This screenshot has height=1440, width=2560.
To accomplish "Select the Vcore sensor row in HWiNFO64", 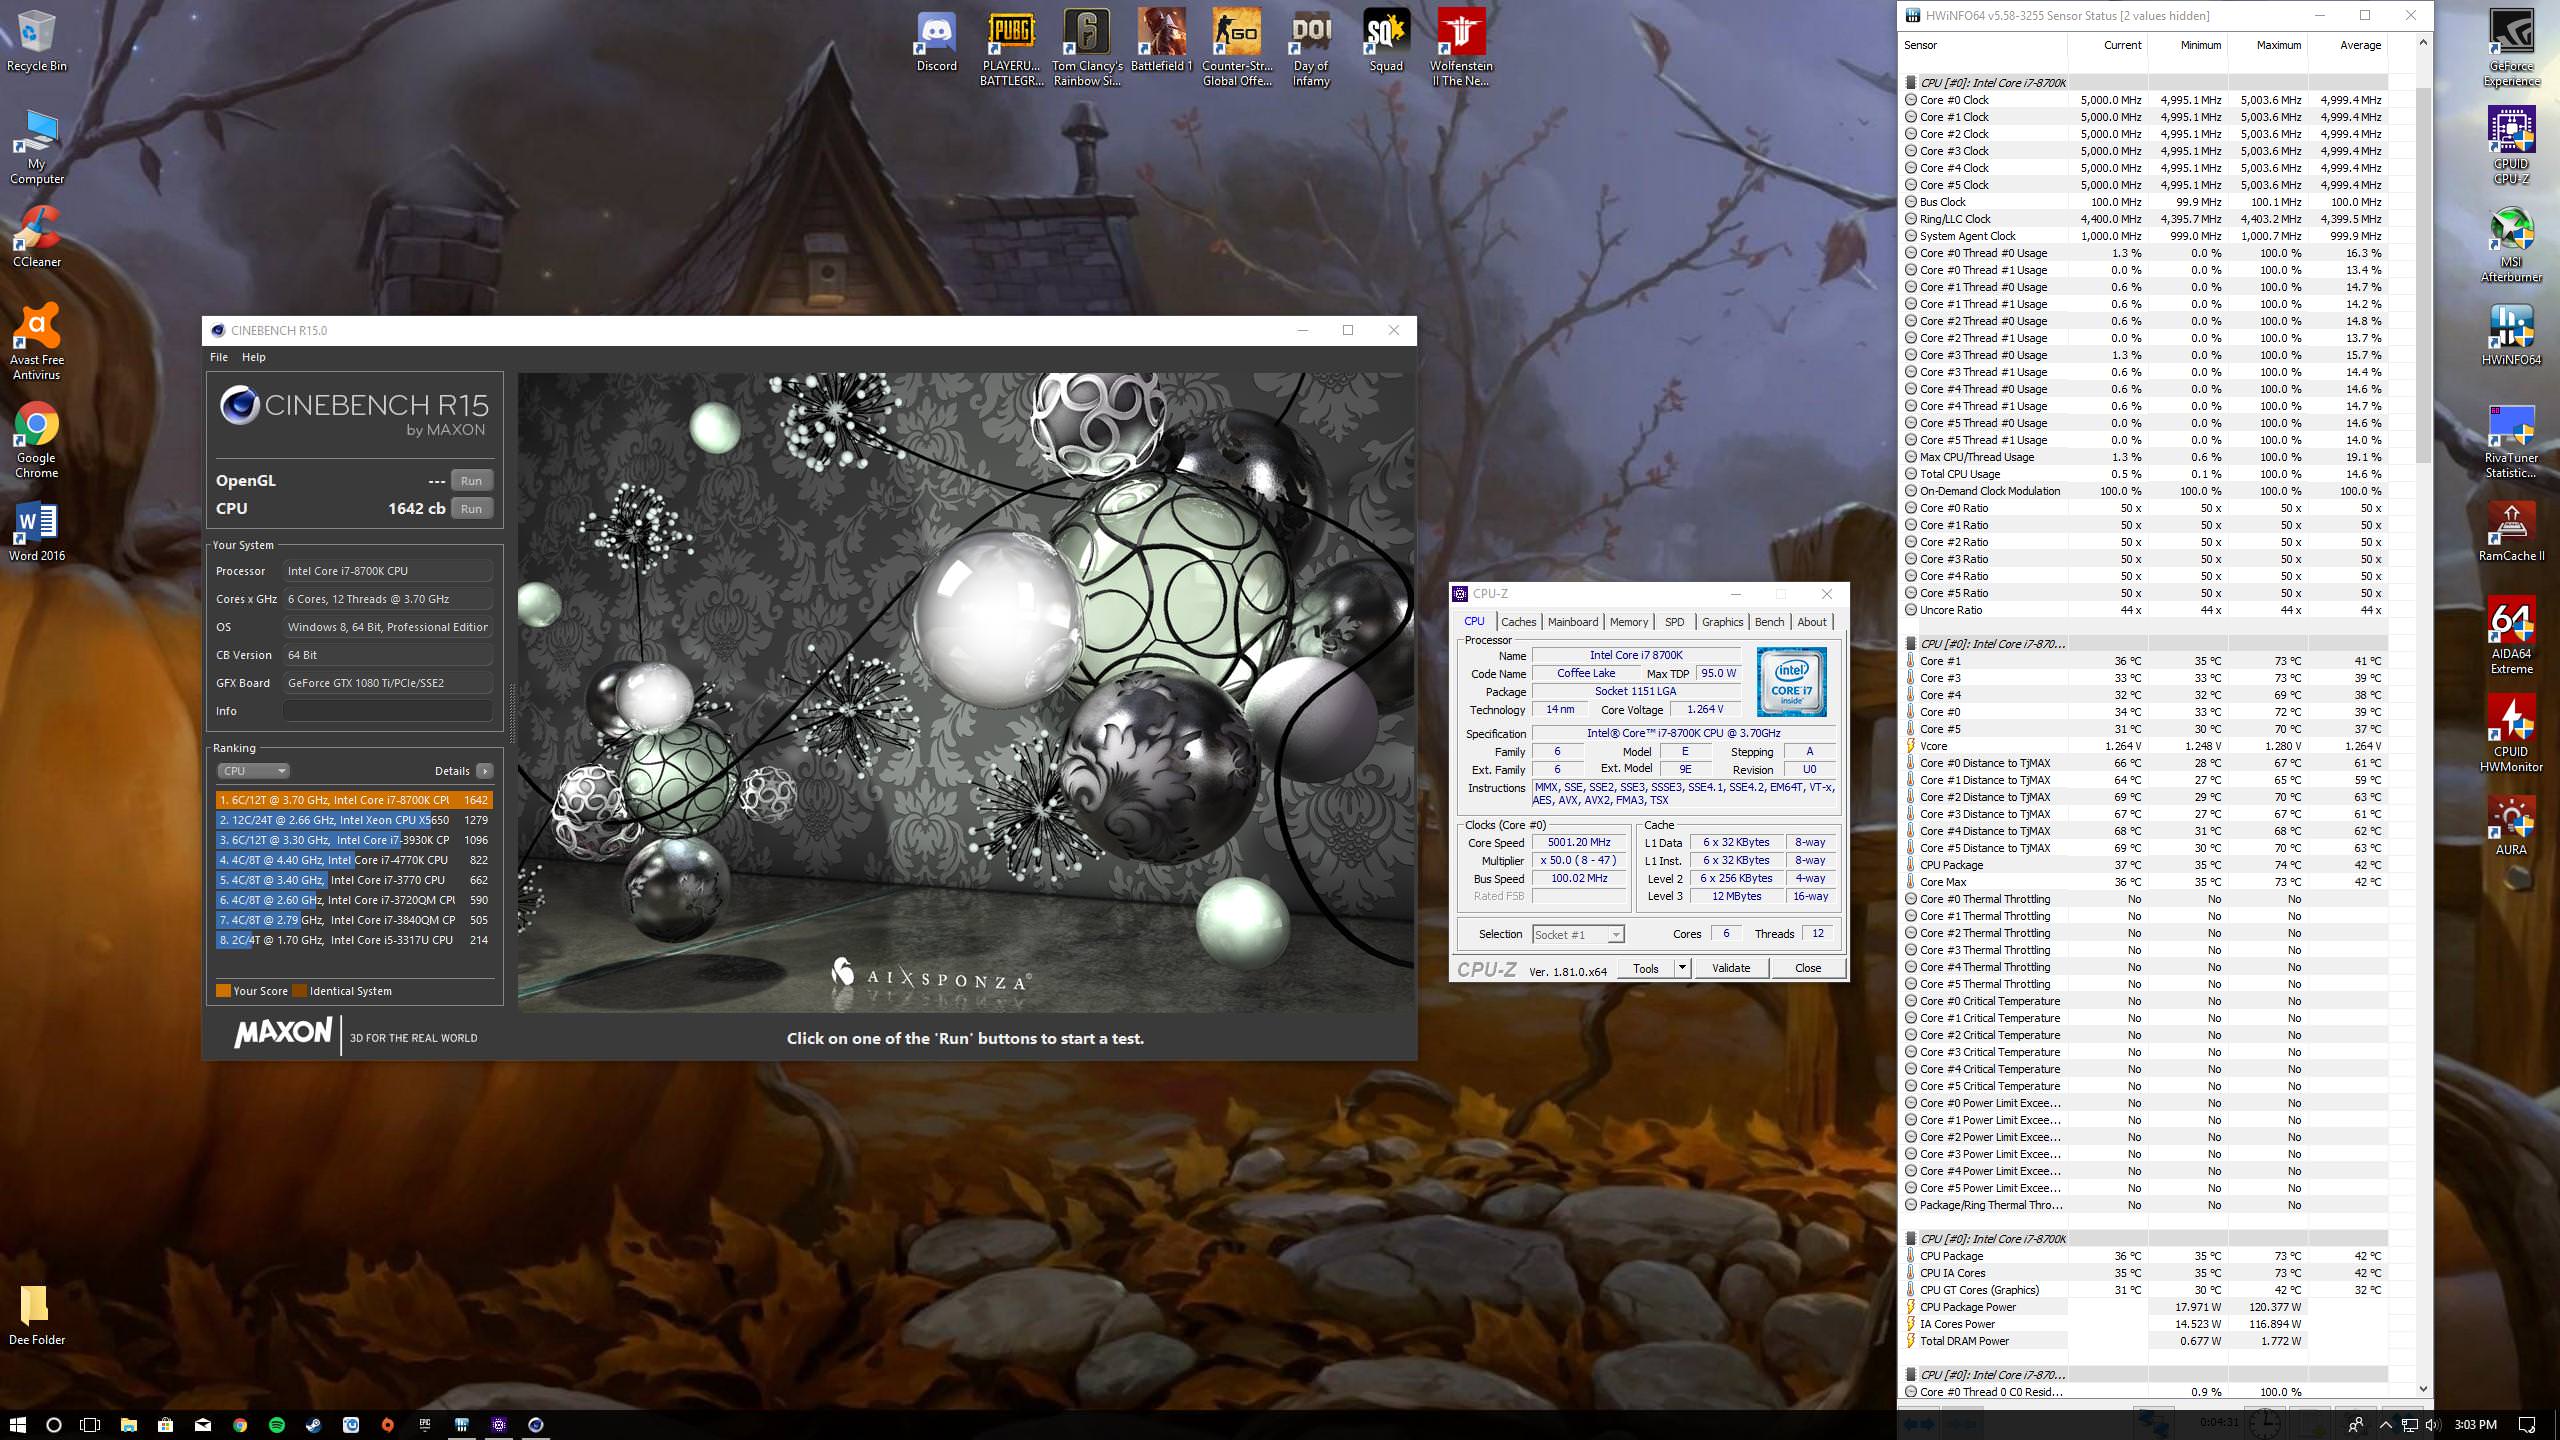I will (x=2145, y=746).
